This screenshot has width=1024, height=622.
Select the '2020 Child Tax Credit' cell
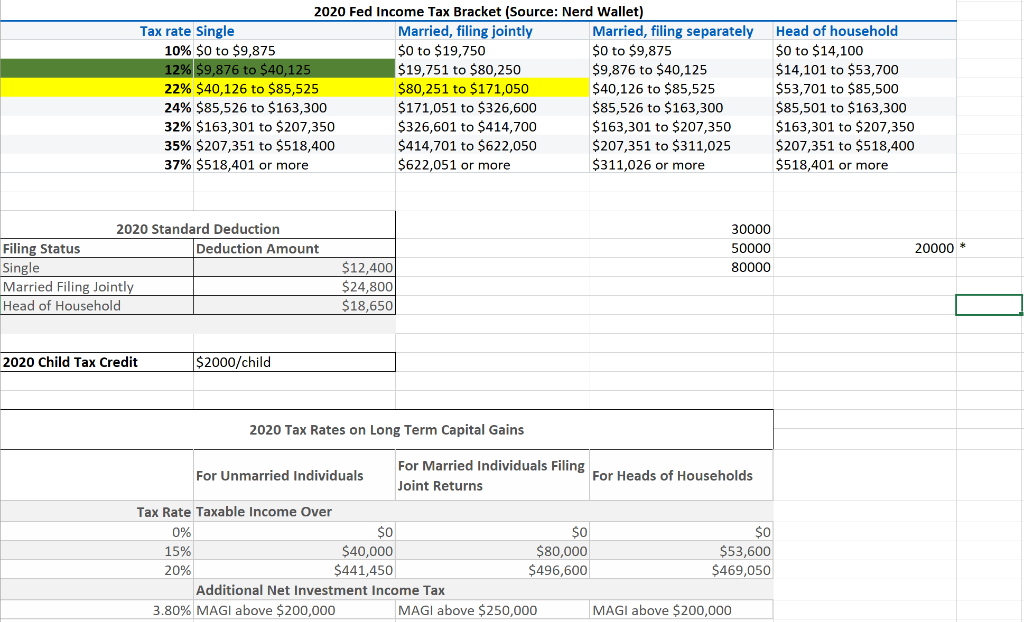pos(97,362)
